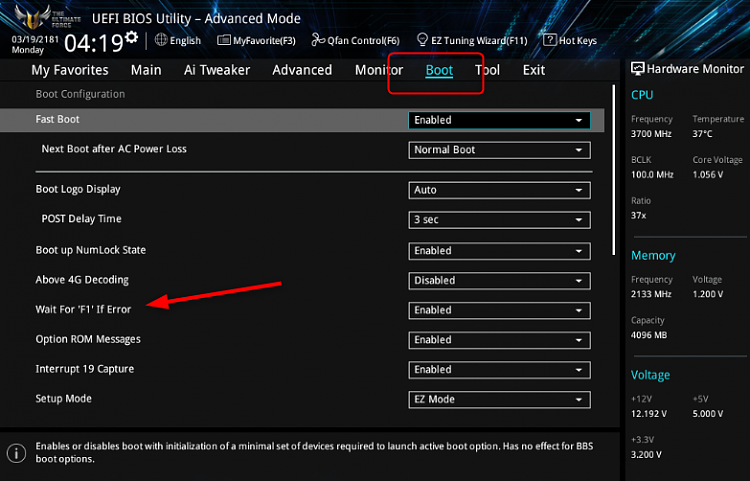Open the Tool tab
This screenshot has width=750, height=481.
(x=487, y=70)
